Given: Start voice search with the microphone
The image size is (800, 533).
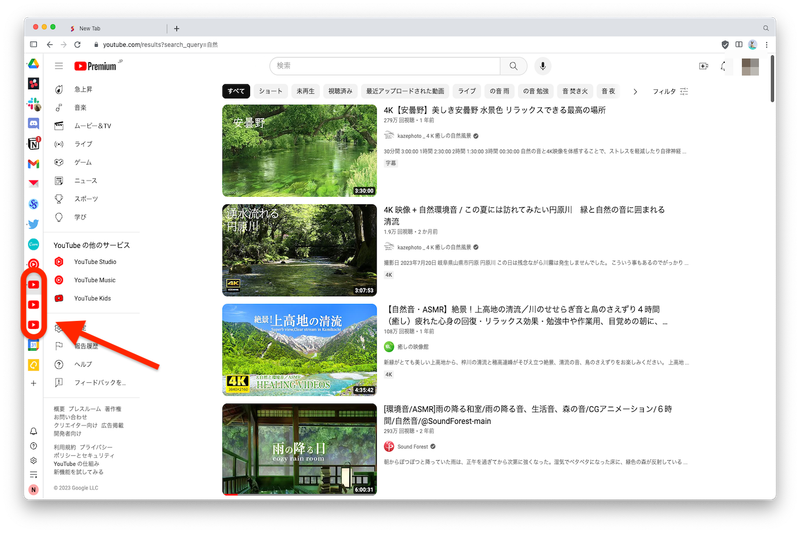Looking at the screenshot, I should coord(543,66).
